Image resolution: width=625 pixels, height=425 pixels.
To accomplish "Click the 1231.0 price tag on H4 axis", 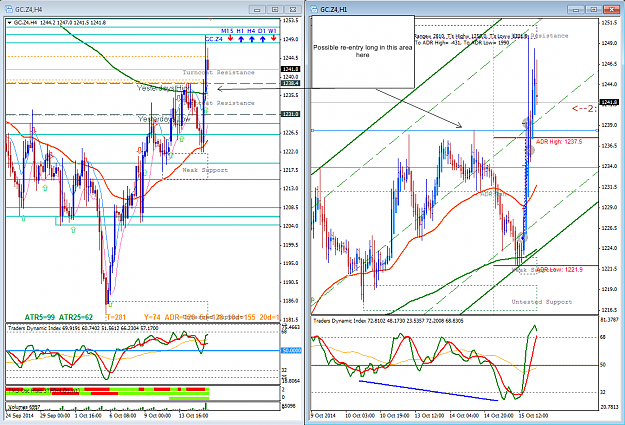I will (291, 114).
